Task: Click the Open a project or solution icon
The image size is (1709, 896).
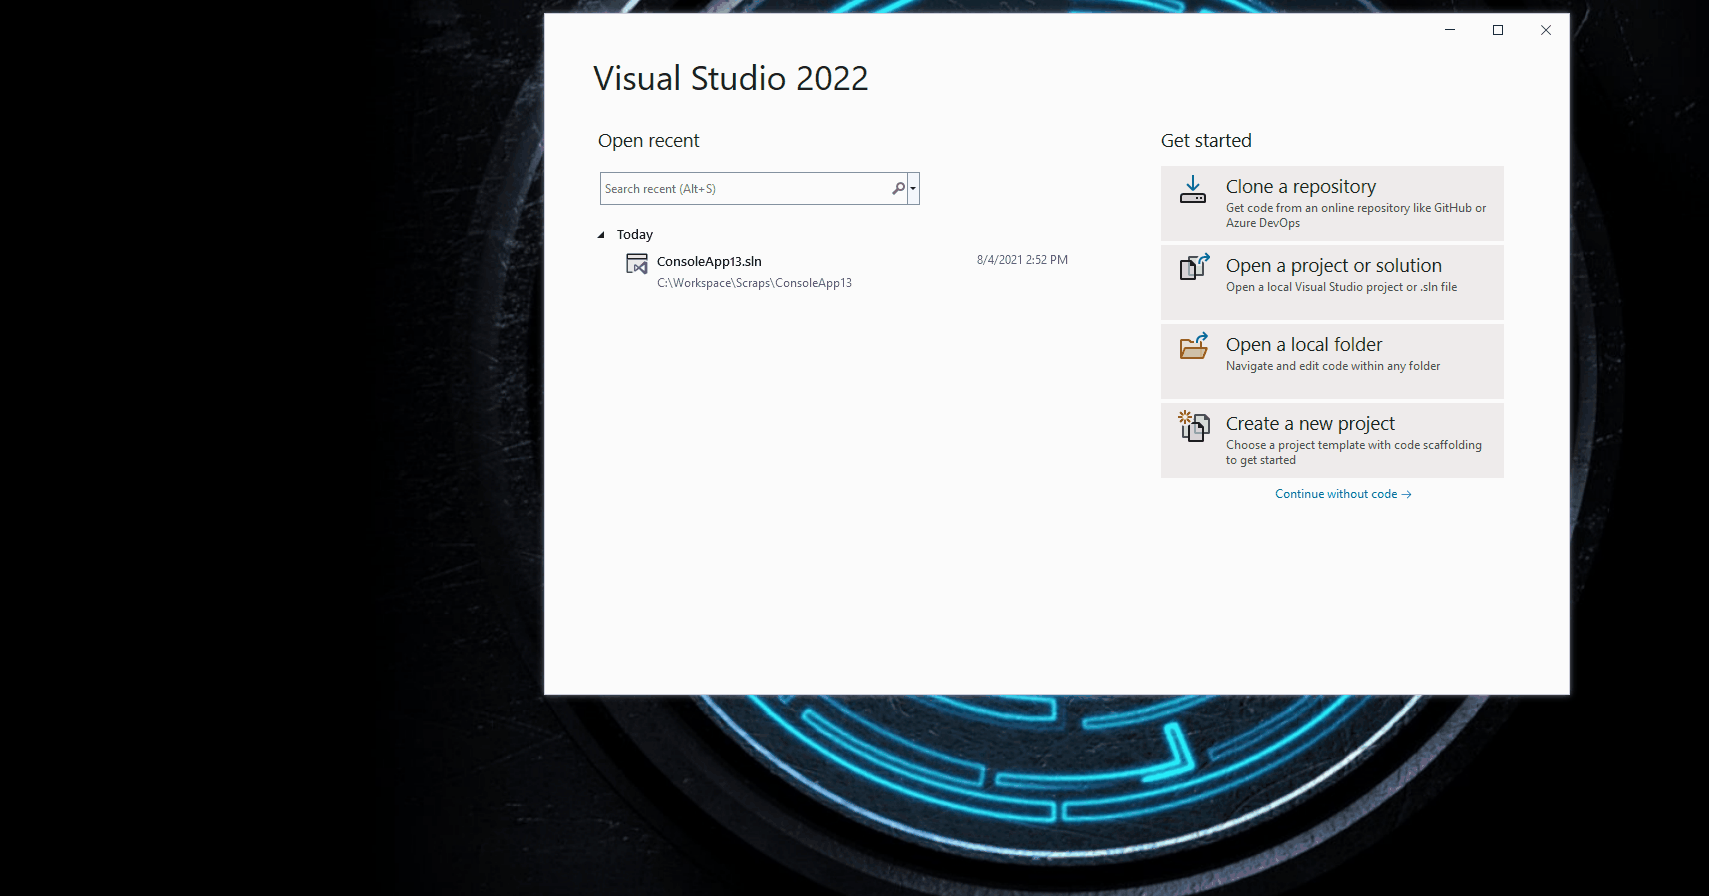Action: (1194, 267)
